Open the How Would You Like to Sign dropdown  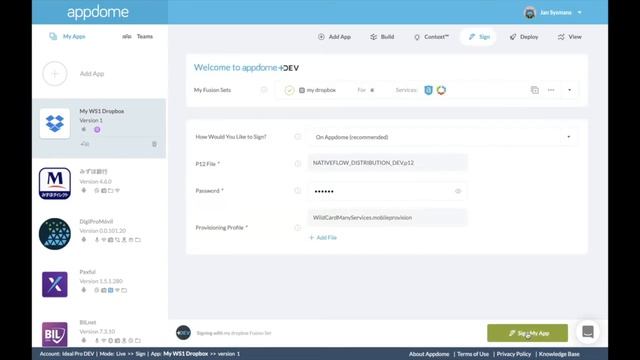tap(443, 137)
